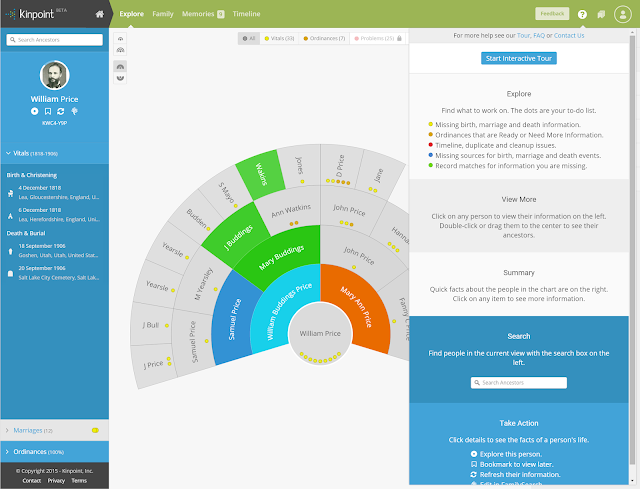Click William Price's portrait photo
Viewport: 640px width, 489px height.
55,75
